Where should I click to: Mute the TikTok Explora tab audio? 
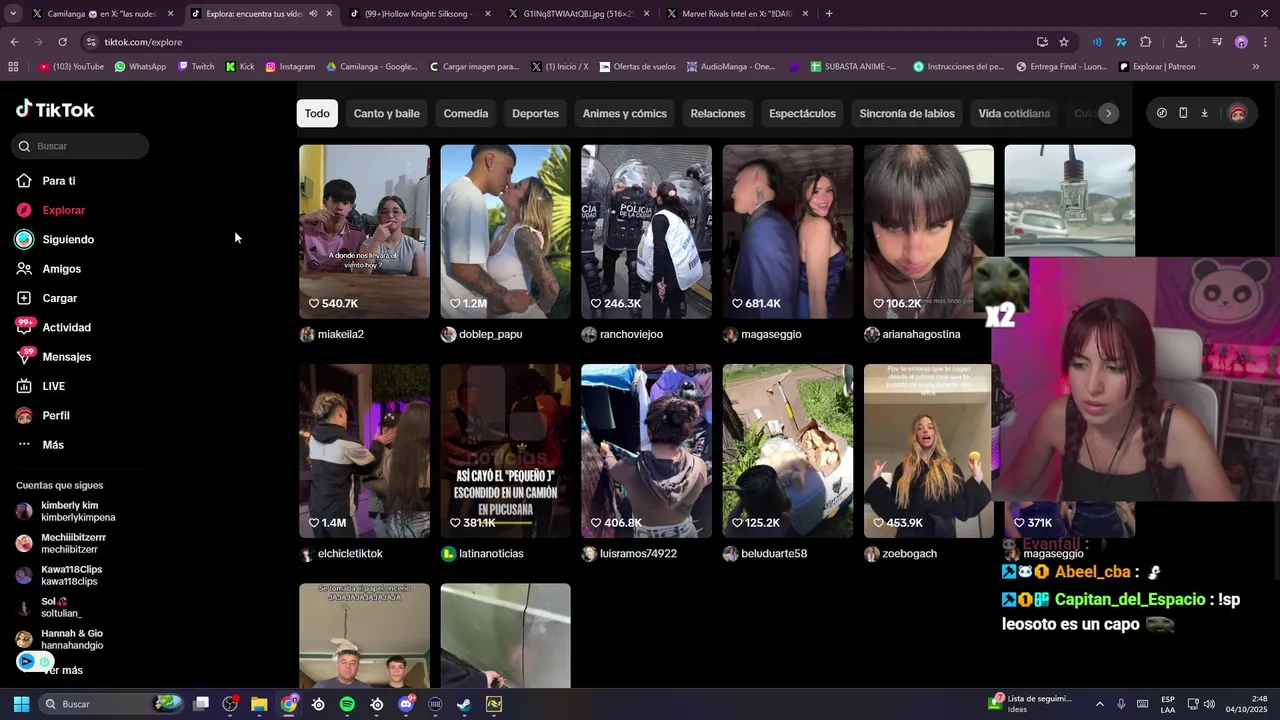click(313, 14)
